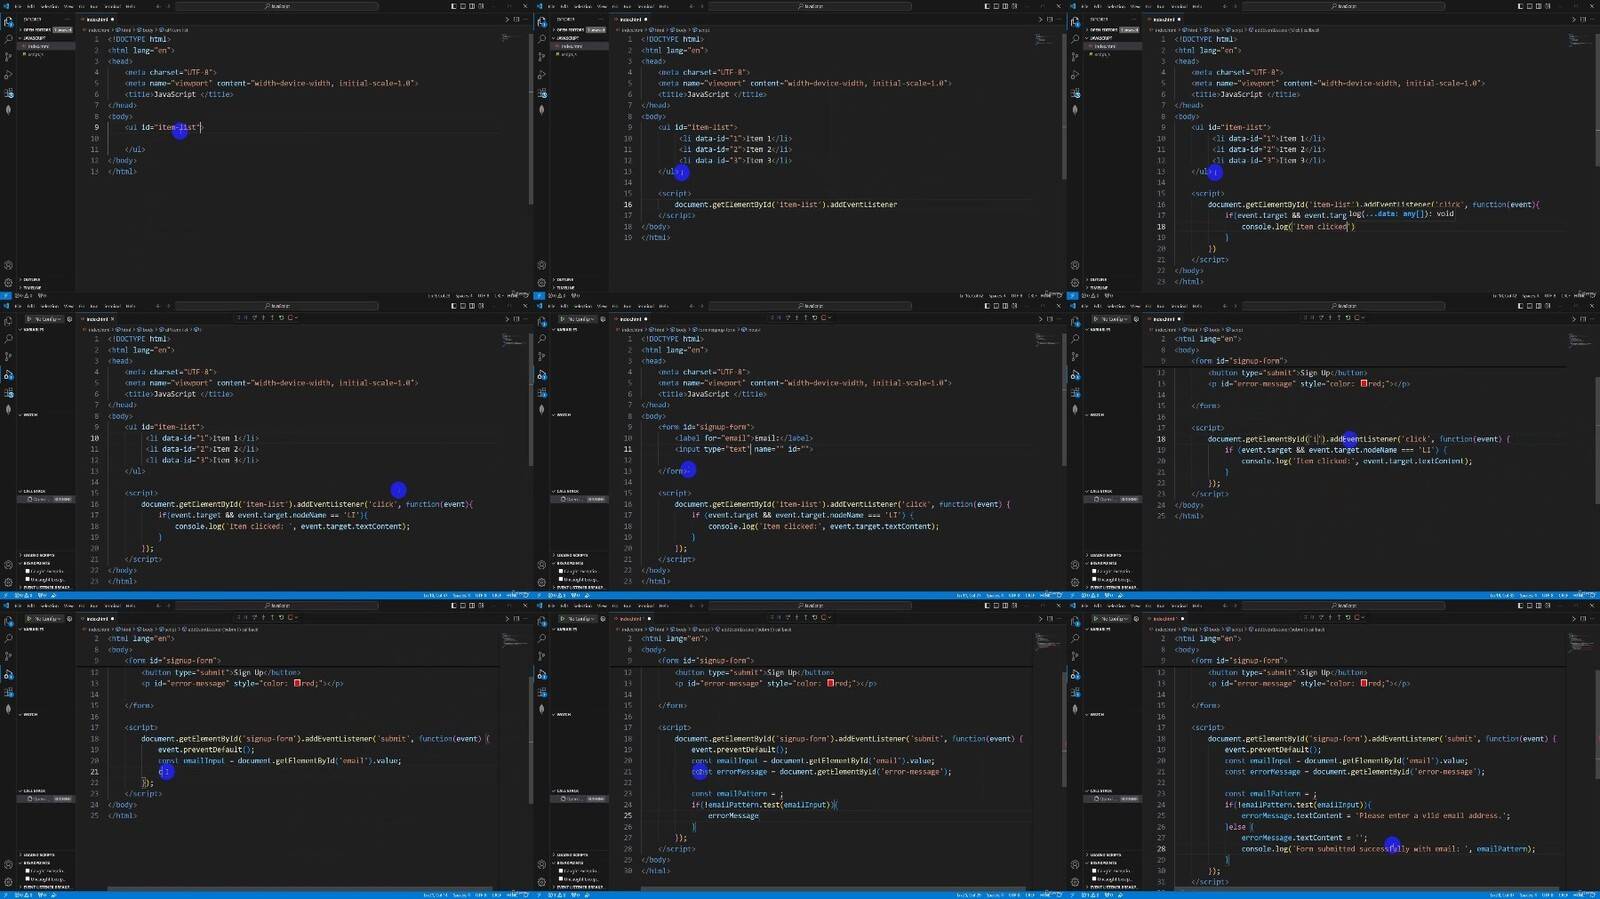Image resolution: width=1600 pixels, height=899 pixels.
Task: Toggle Uncaught Exceptions checkbox, window on line 21
Action: tap(27, 879)
